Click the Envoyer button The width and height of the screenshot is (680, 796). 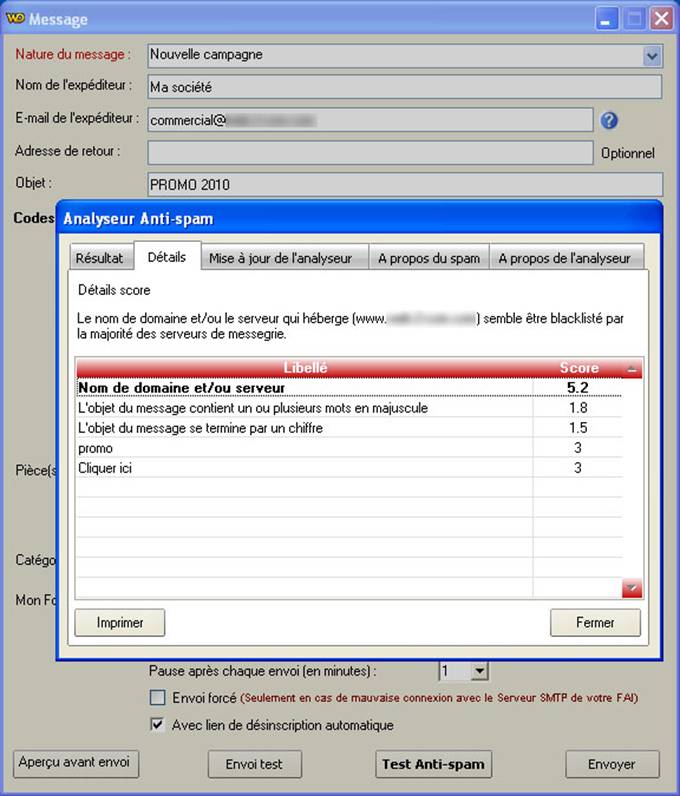click(612, 764)
